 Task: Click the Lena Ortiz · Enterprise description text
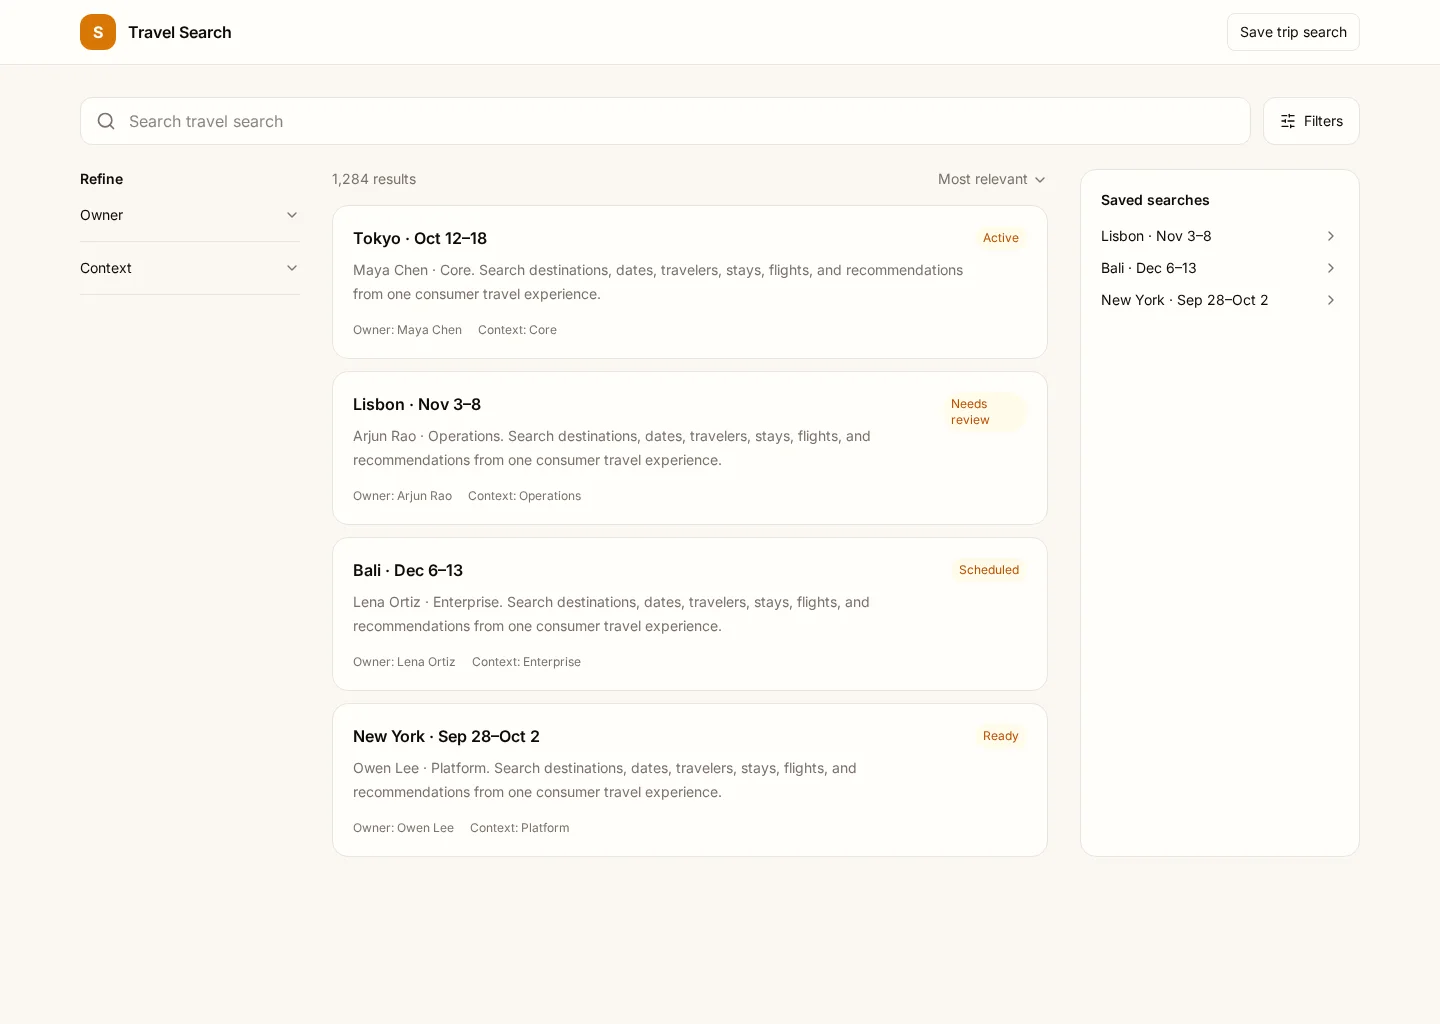coord(611,614)
